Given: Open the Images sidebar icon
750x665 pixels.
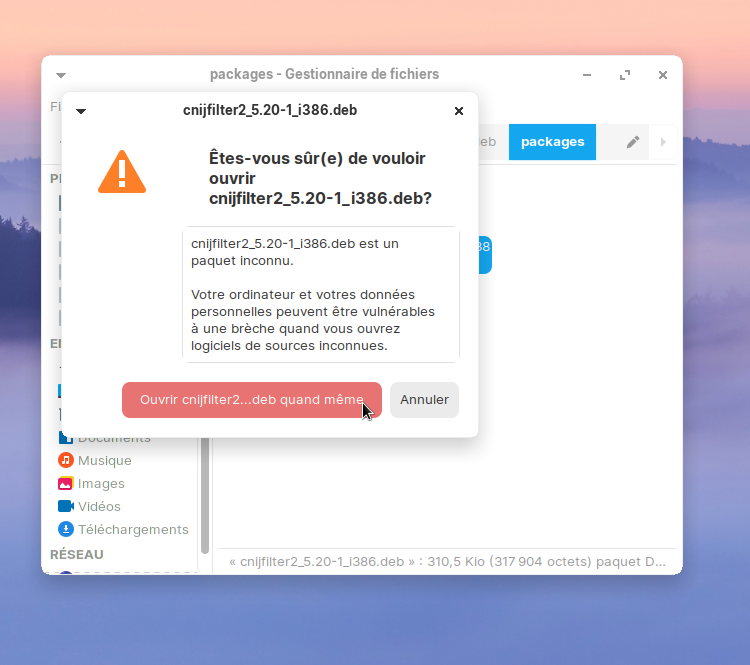Looking at the screenshot, I should (x=66, y=484).
